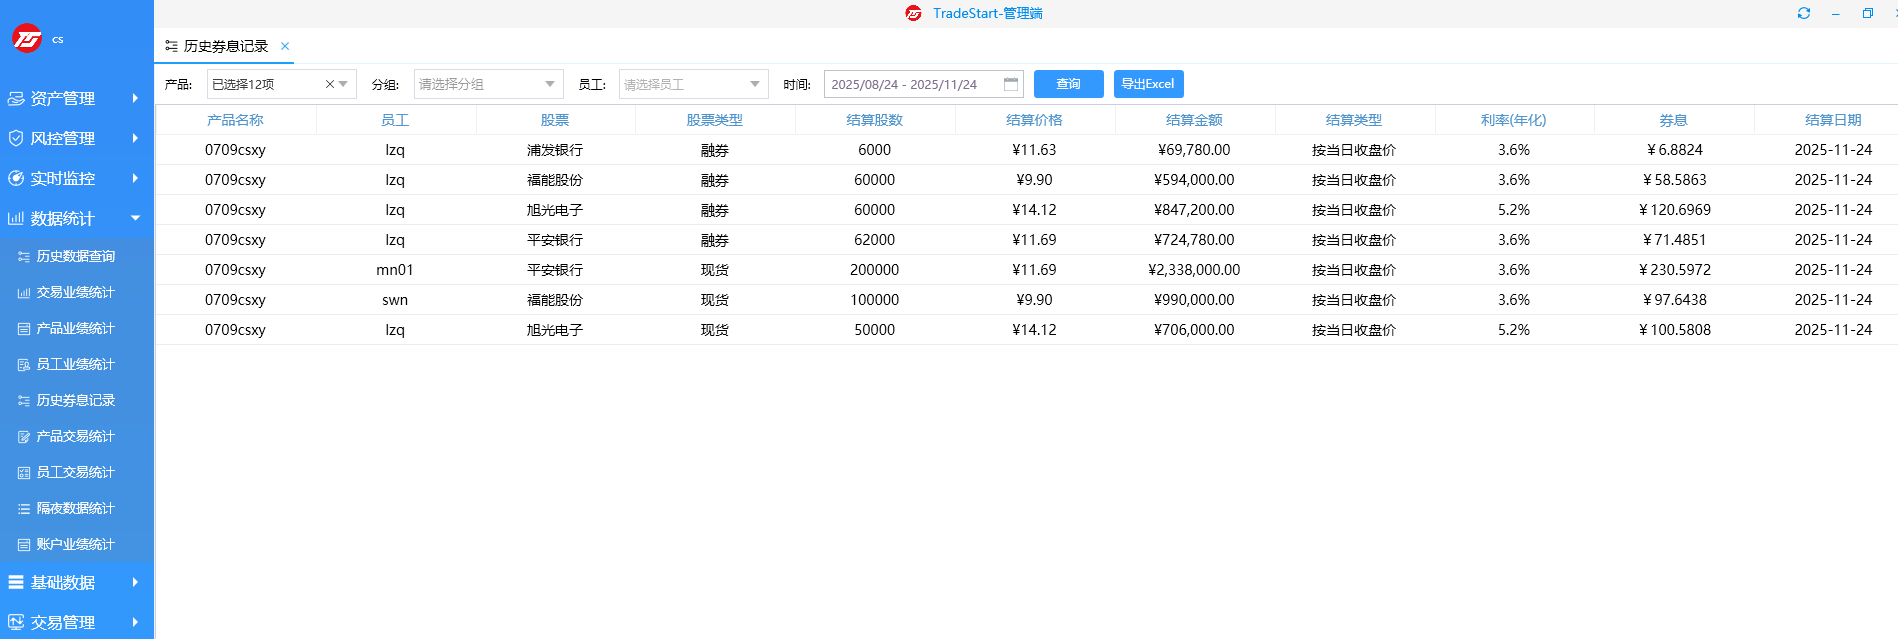Open the 产品 selection dropdown
This screenshot has height=639, width=1898.
282,84
